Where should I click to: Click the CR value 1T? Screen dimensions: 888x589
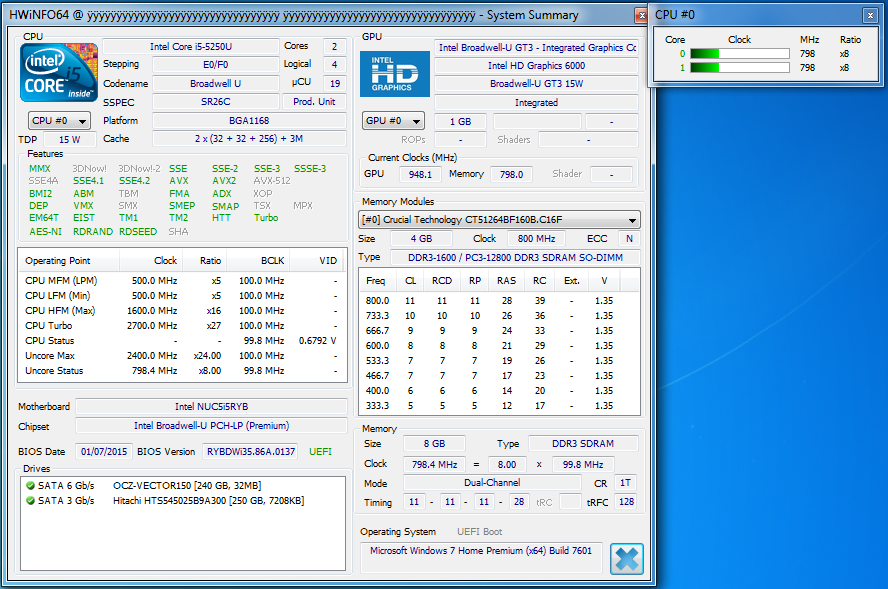(x=625, y=483)
